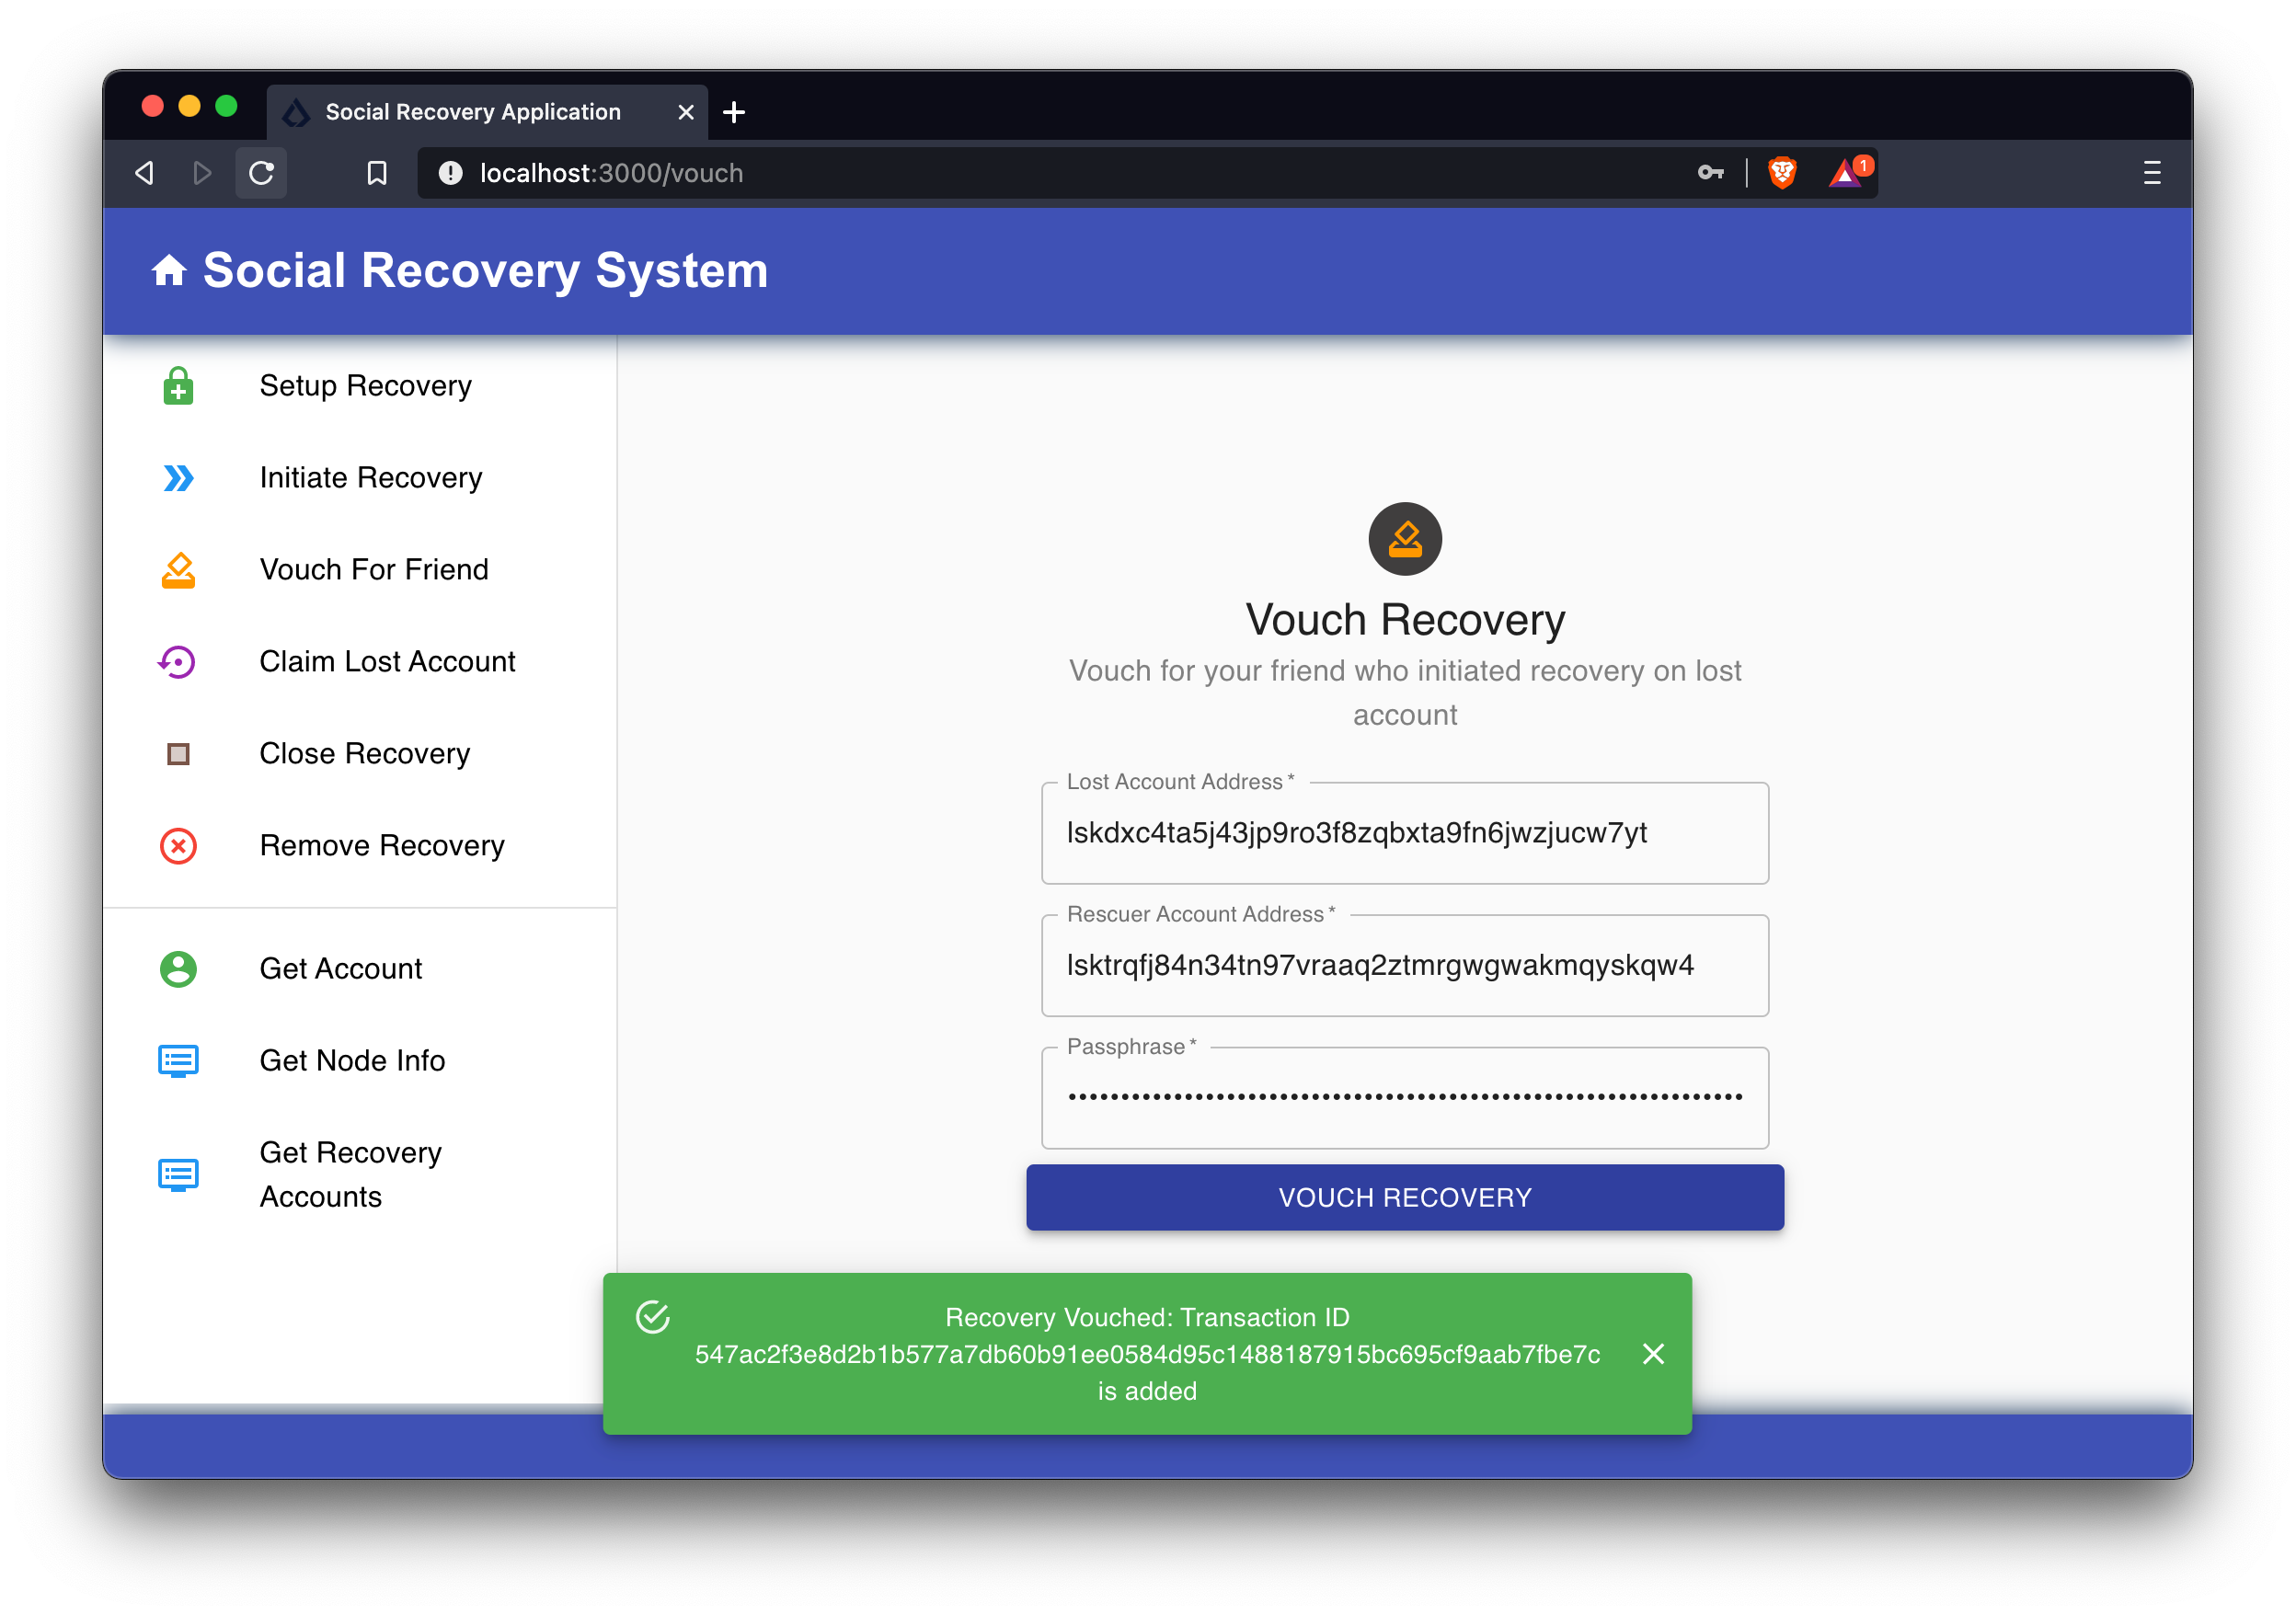Click the bookmark icon in toolbar

[377, 173]
